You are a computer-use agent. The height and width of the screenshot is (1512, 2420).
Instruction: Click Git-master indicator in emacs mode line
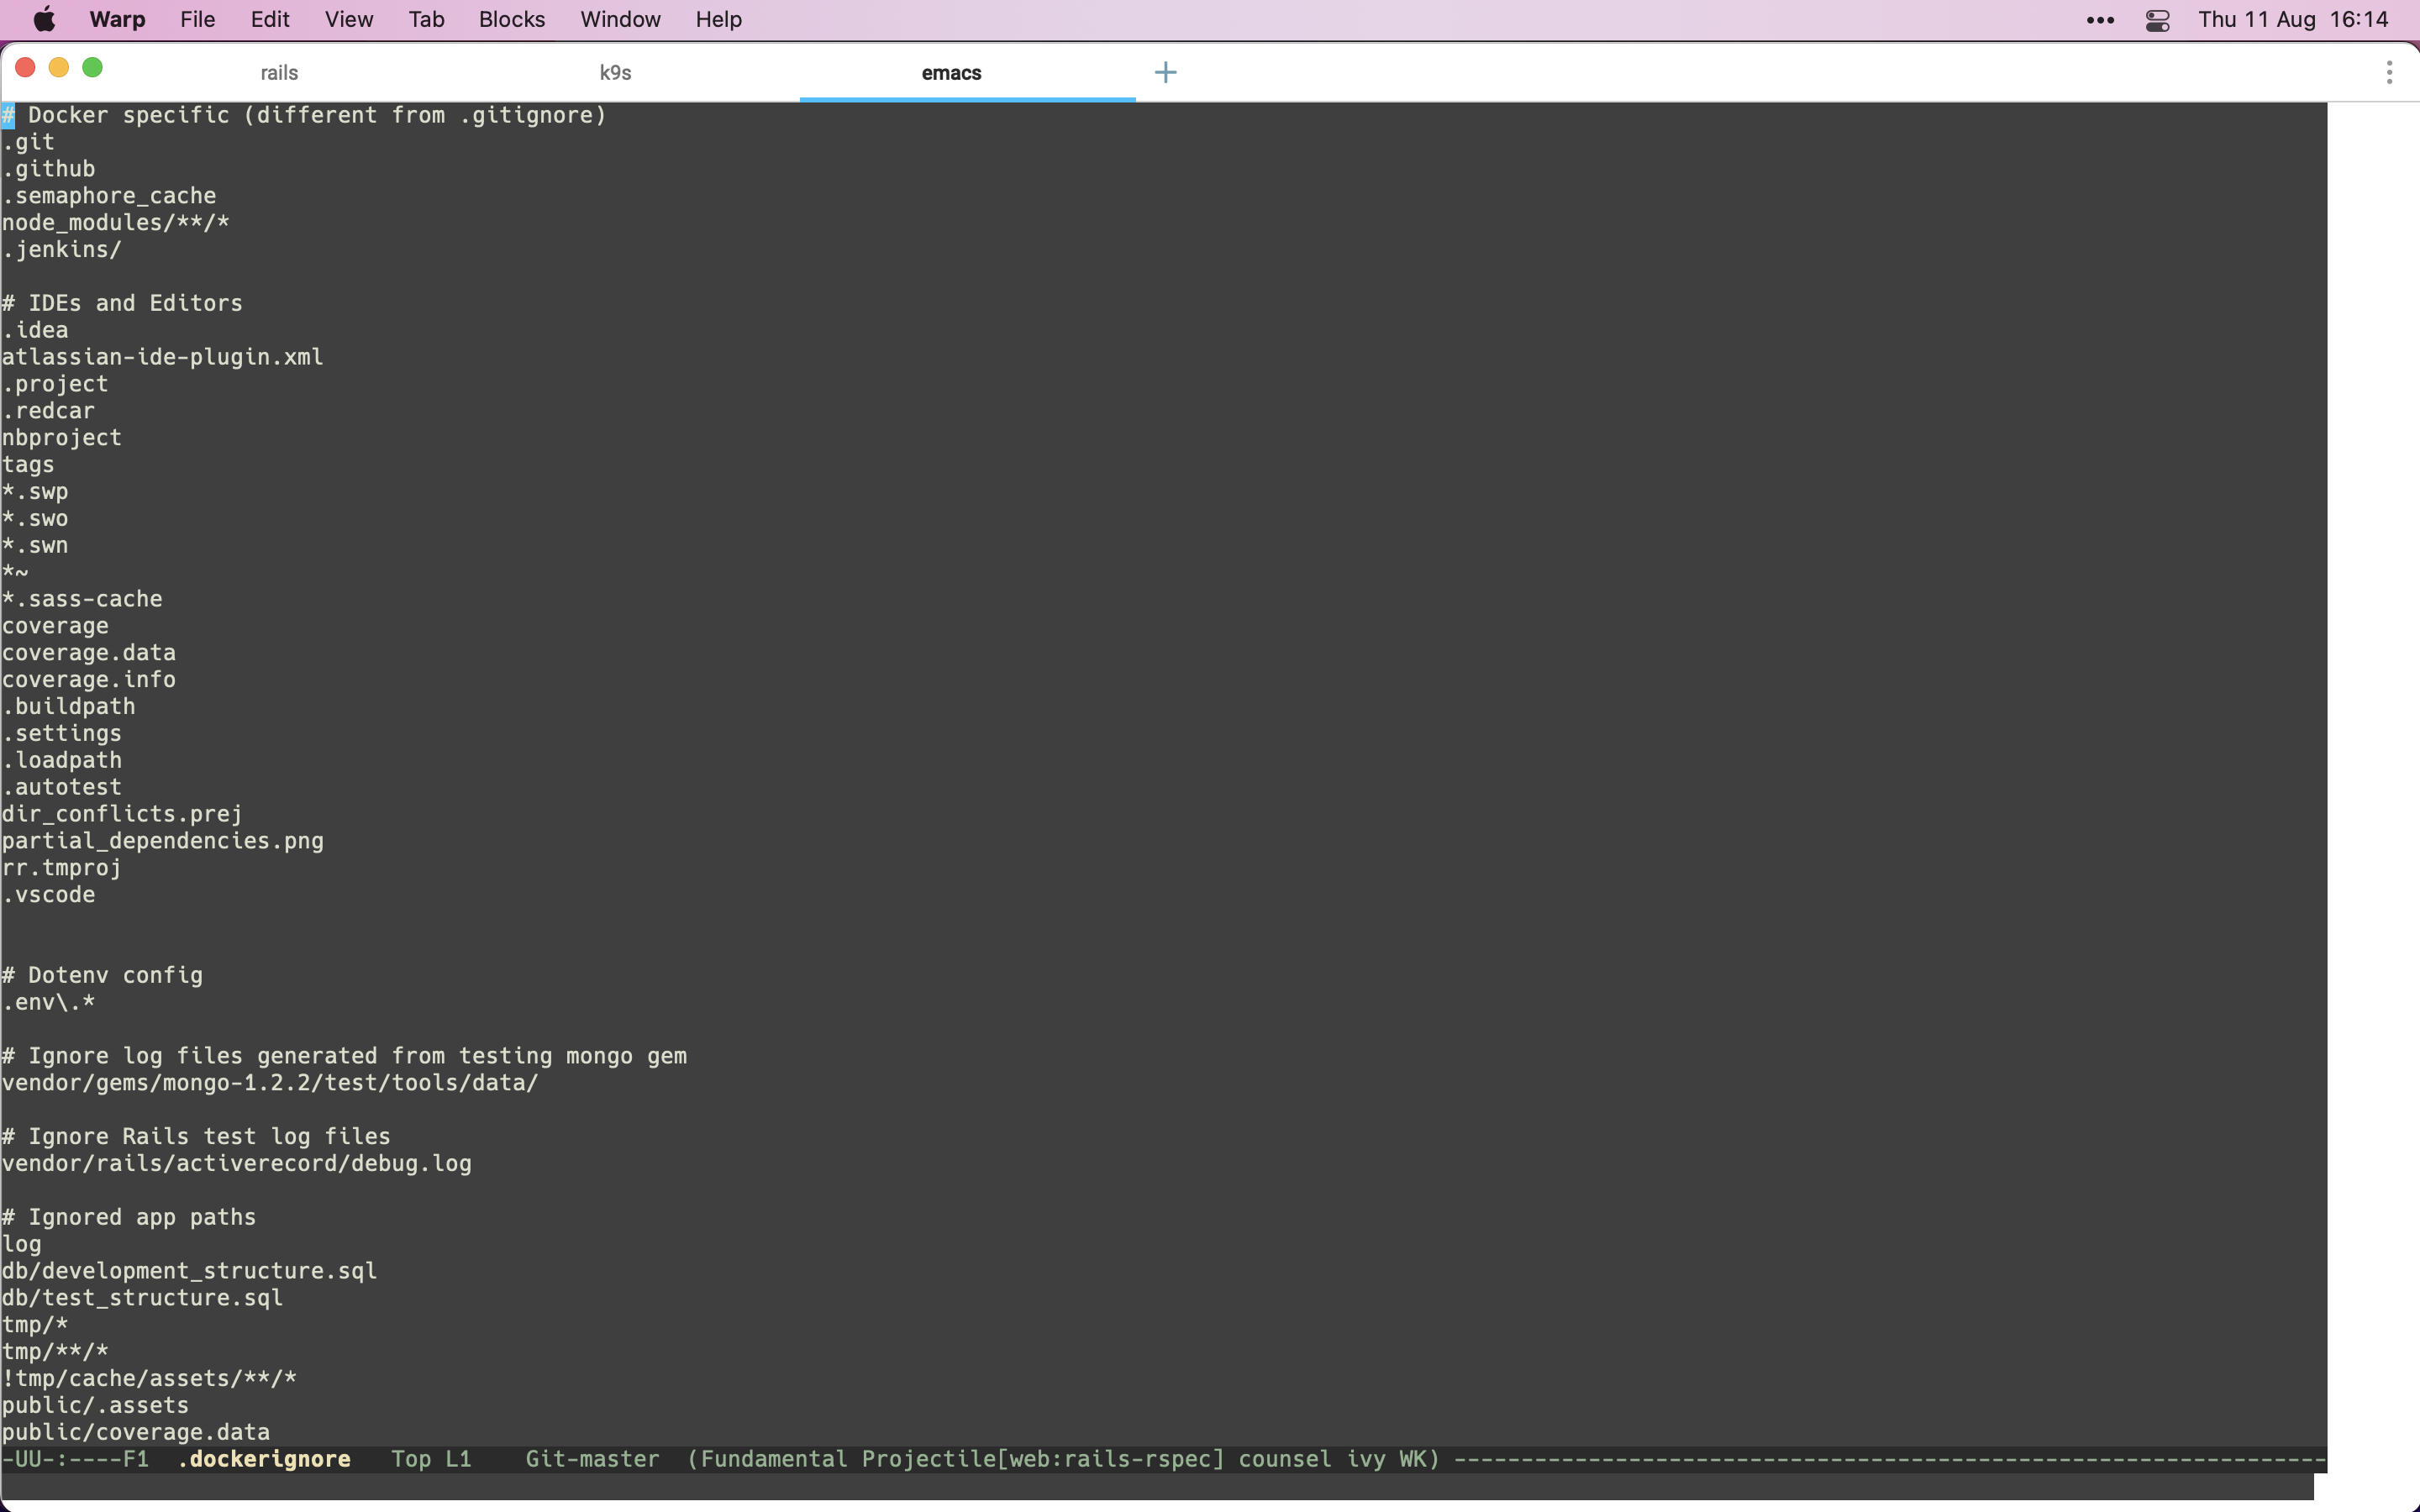tap(591, 1459)
